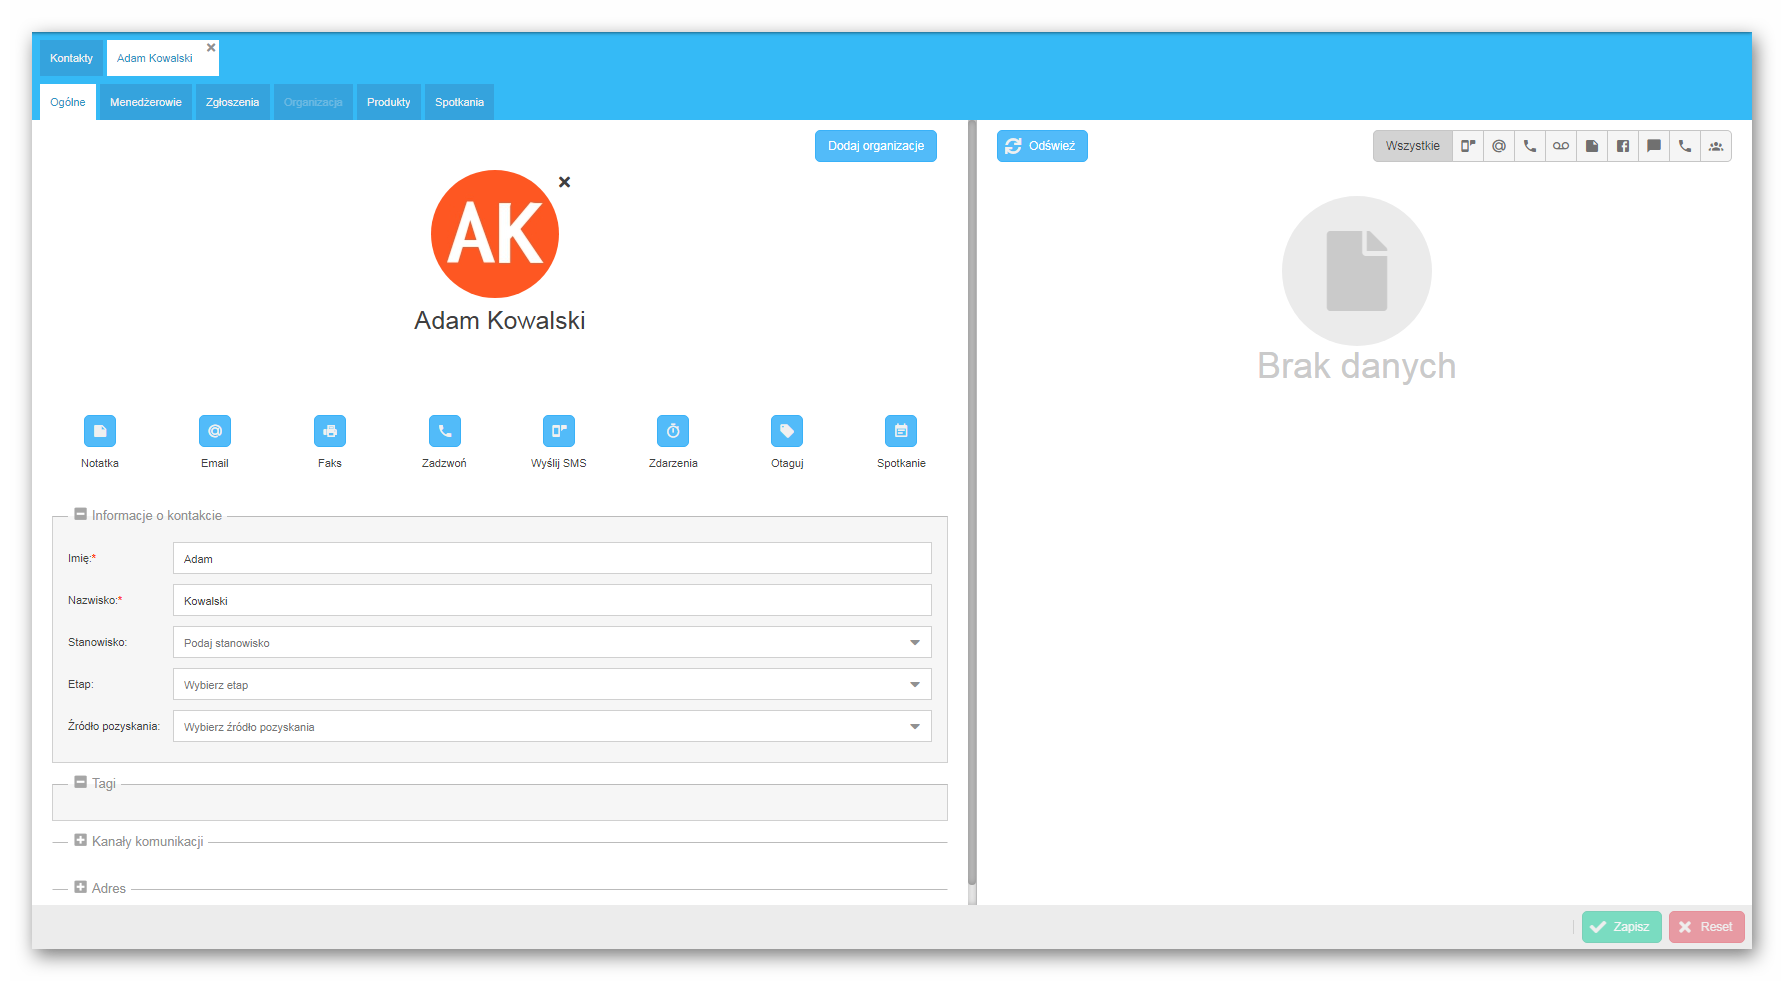Switch to the Kontakty tab
This screenshot has height=981, width=1784.
pyautogui.click(x=71, y=58)
